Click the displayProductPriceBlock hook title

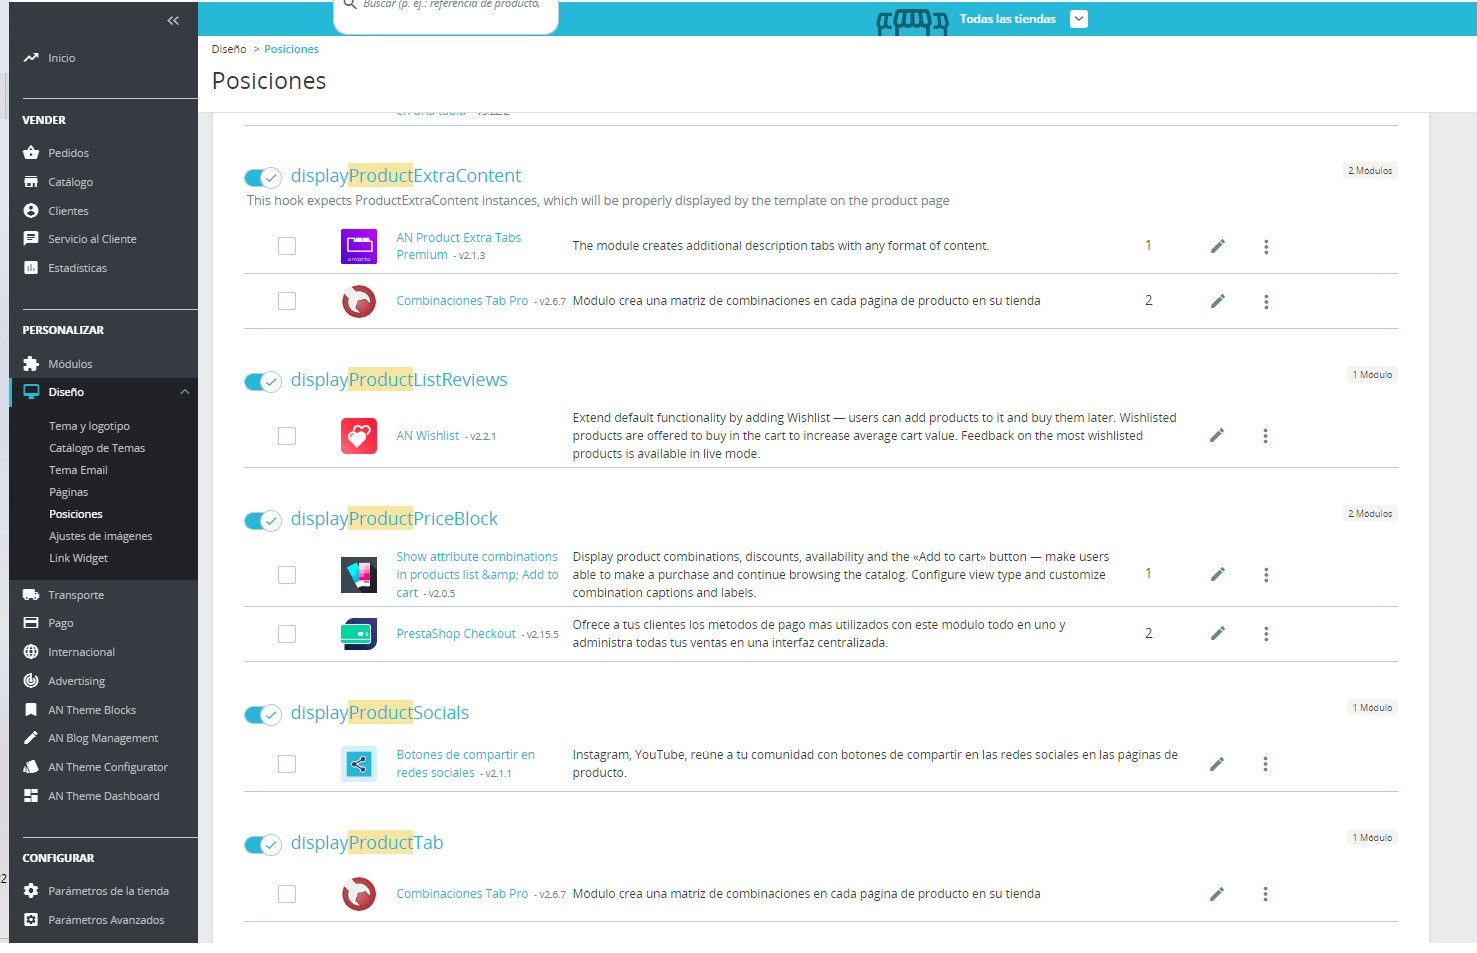(394, 519)
